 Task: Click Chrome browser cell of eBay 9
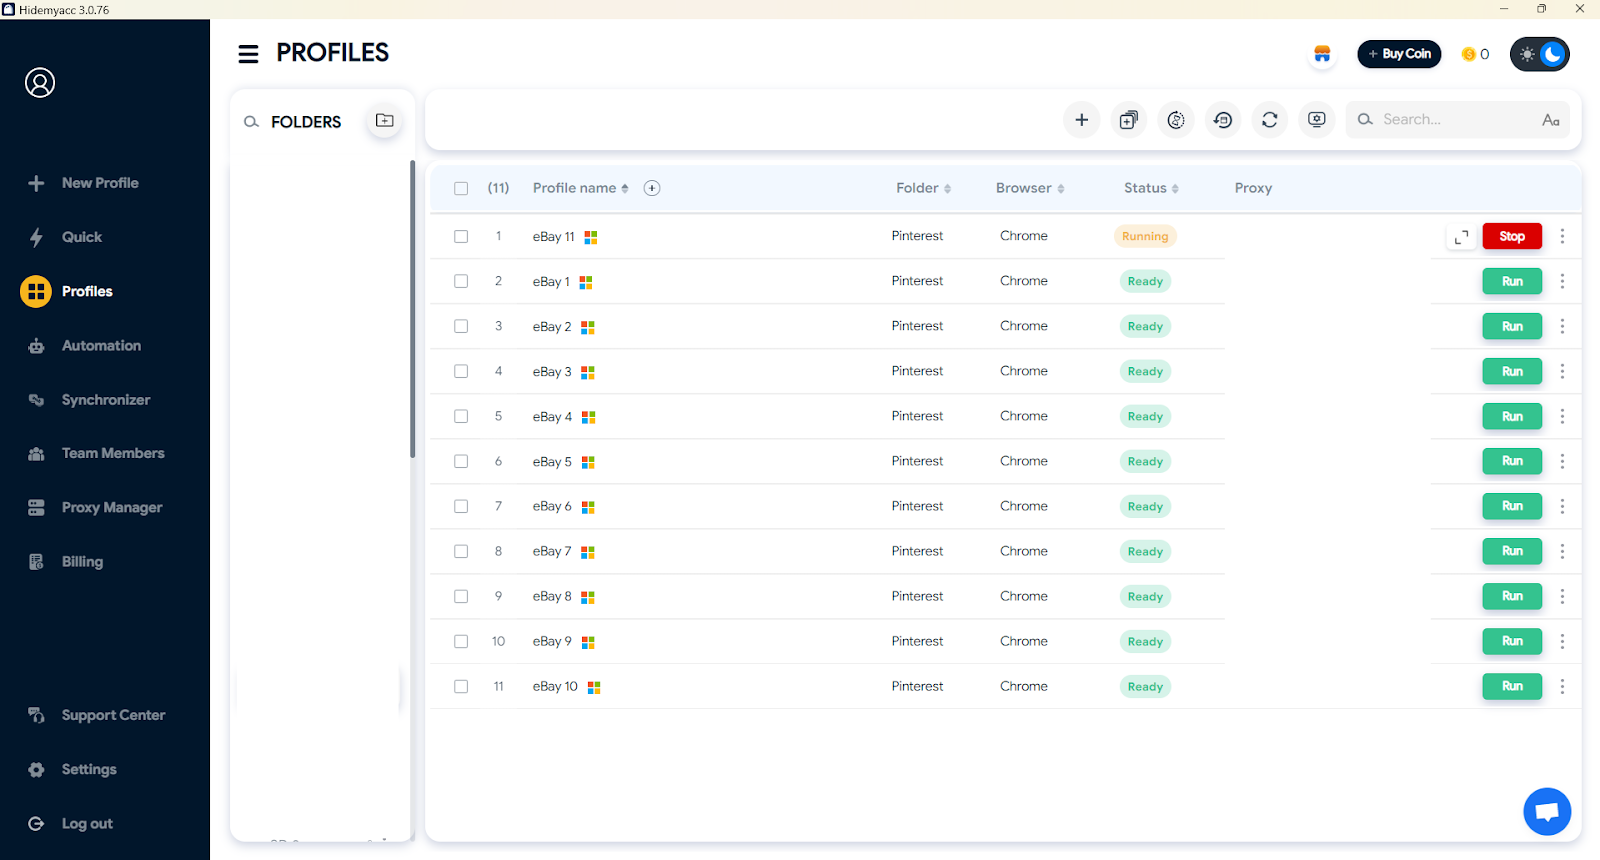(x=1024, y=641)
